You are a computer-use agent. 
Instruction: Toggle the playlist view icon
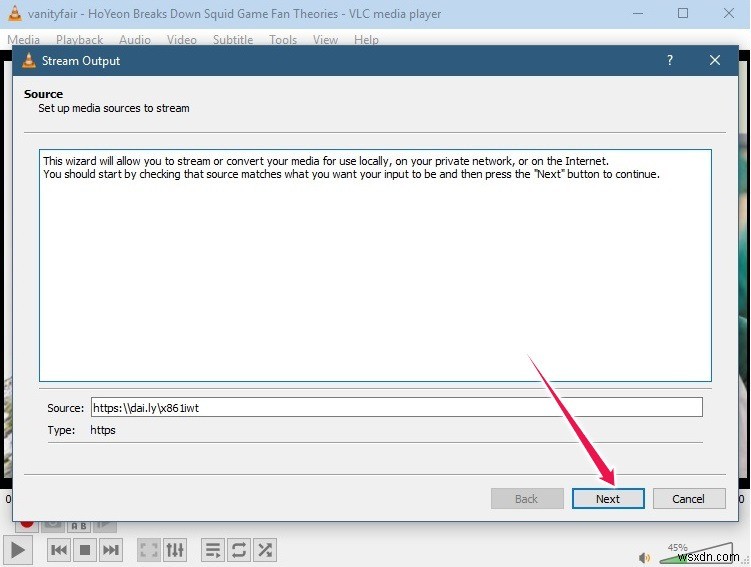click(x=213, y=550)
